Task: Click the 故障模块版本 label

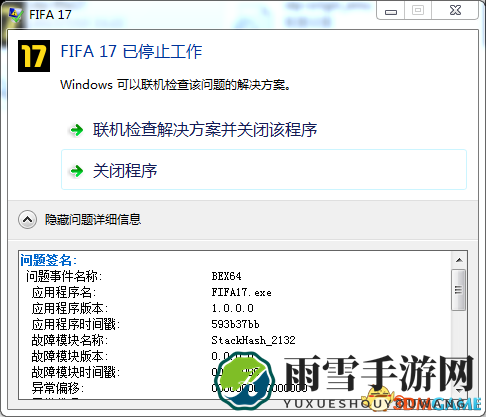Action: pyautogui.click(x=70, y=356)
